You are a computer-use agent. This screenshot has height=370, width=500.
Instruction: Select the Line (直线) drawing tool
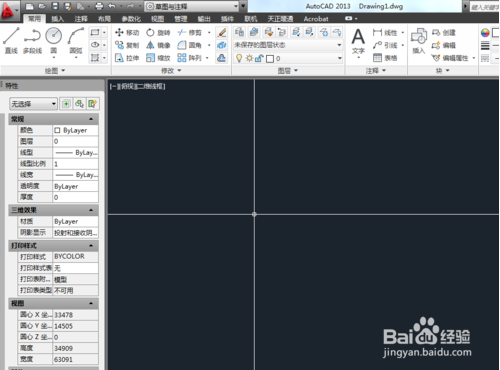pos(11,41)
